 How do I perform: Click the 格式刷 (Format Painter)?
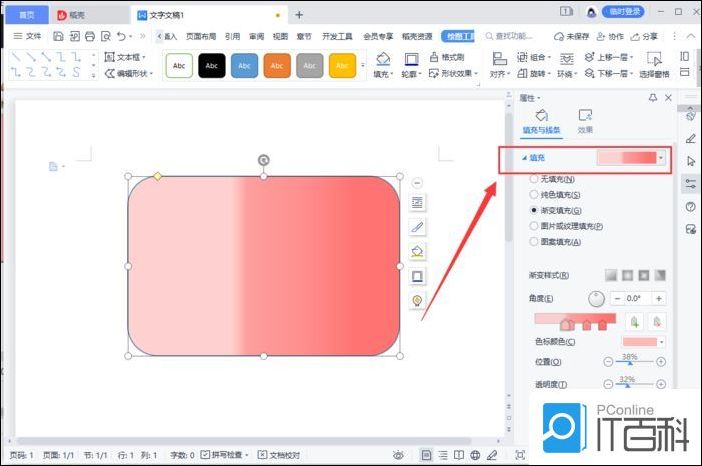pyautogui.click(x=447, y=57)
